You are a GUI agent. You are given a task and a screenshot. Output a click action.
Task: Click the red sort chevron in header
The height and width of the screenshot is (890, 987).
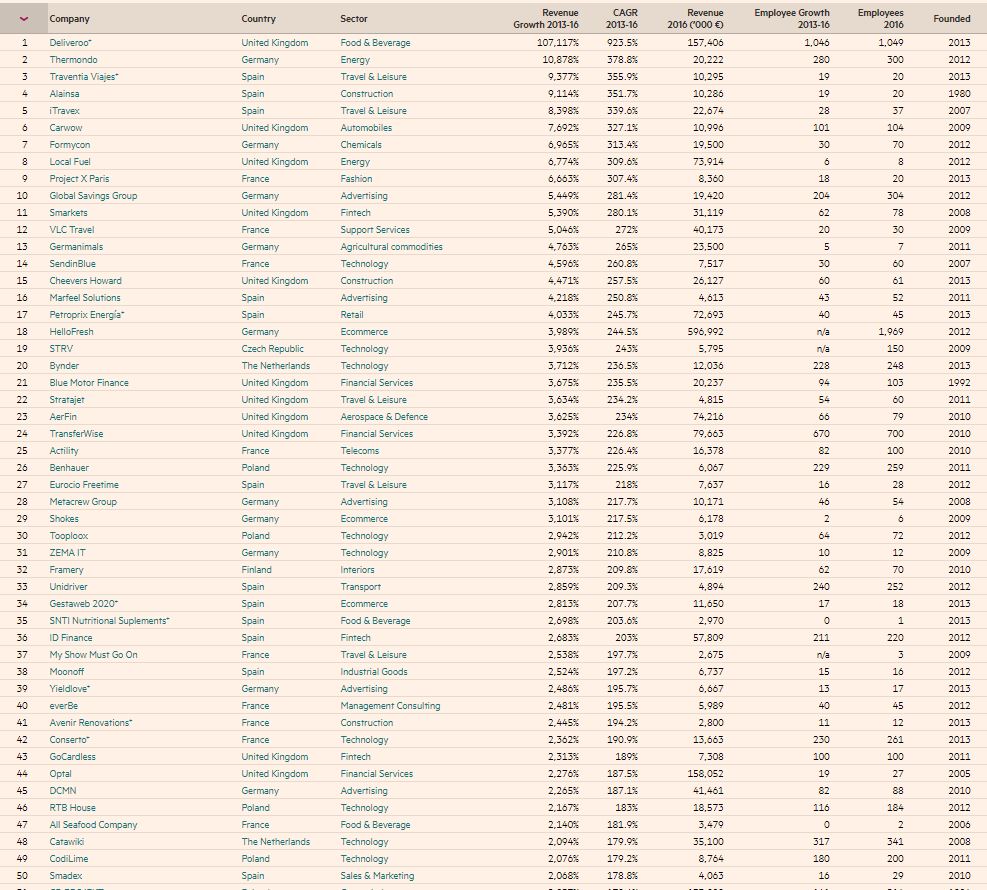click(23, 18)
